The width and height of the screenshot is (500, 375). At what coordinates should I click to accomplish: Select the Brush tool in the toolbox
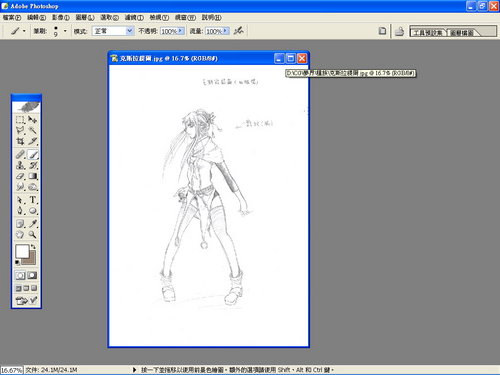coord(33,154)
